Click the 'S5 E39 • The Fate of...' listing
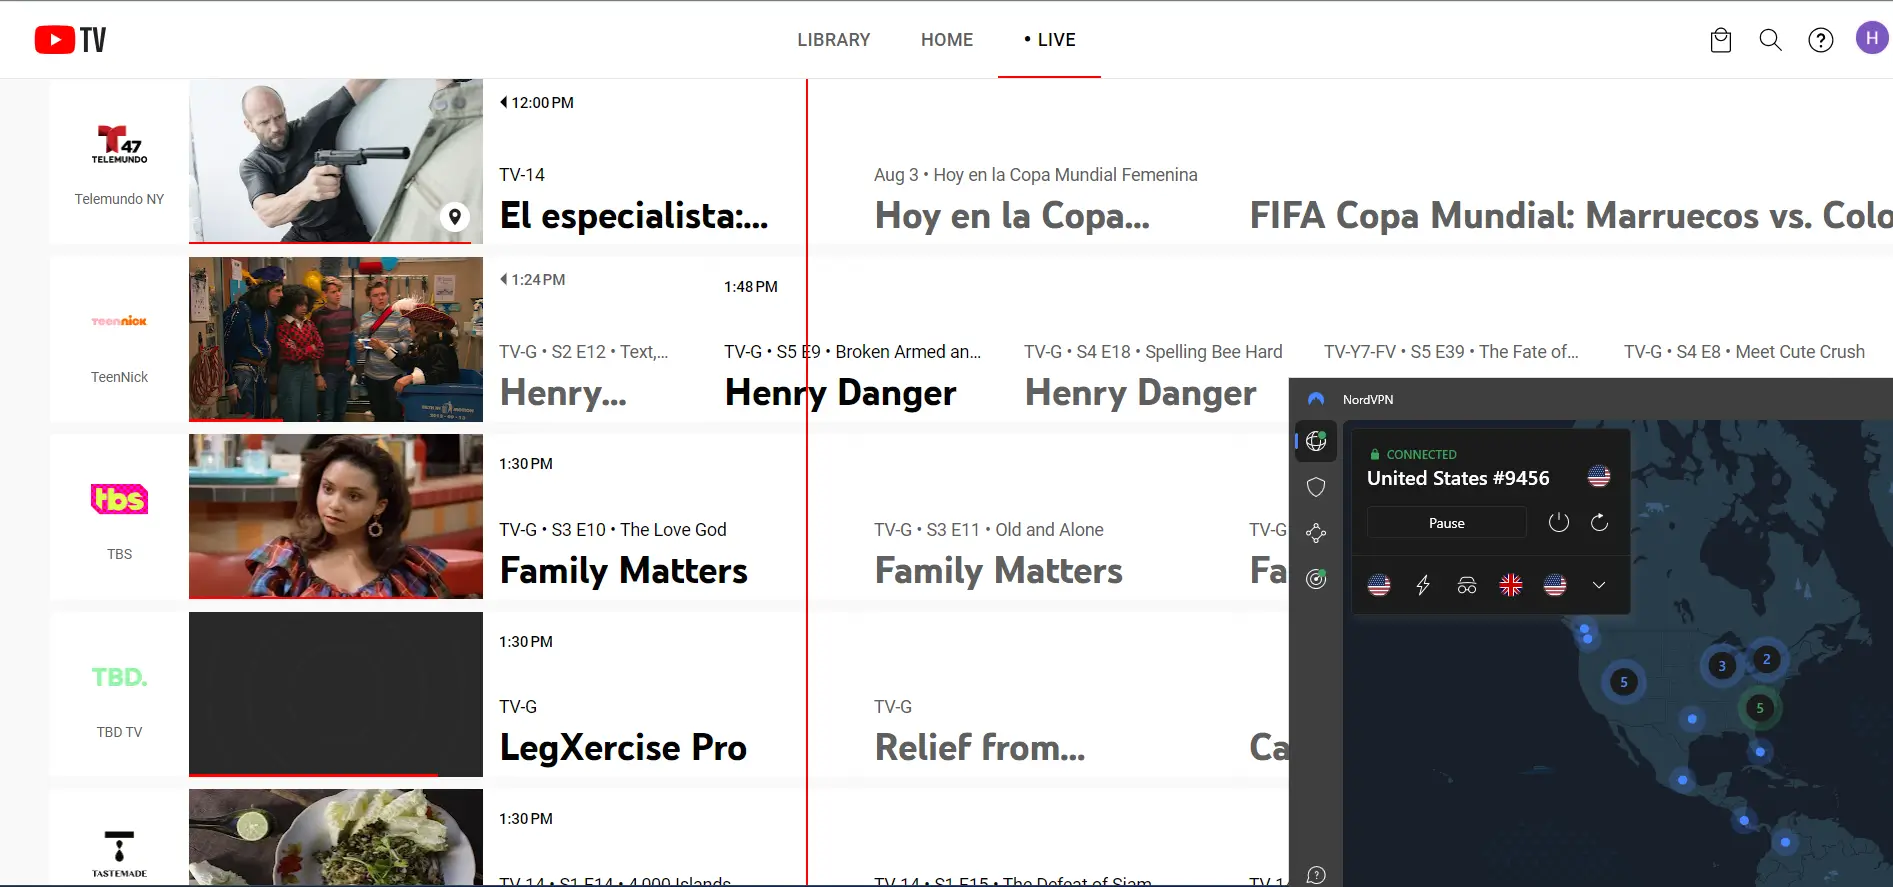Screen dimensions: 1893x887 [1451, 352]
